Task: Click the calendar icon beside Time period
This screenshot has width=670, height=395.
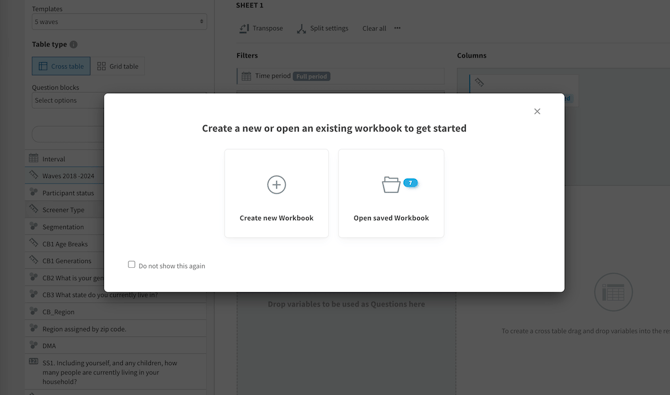Action: [x=246, y=76]
